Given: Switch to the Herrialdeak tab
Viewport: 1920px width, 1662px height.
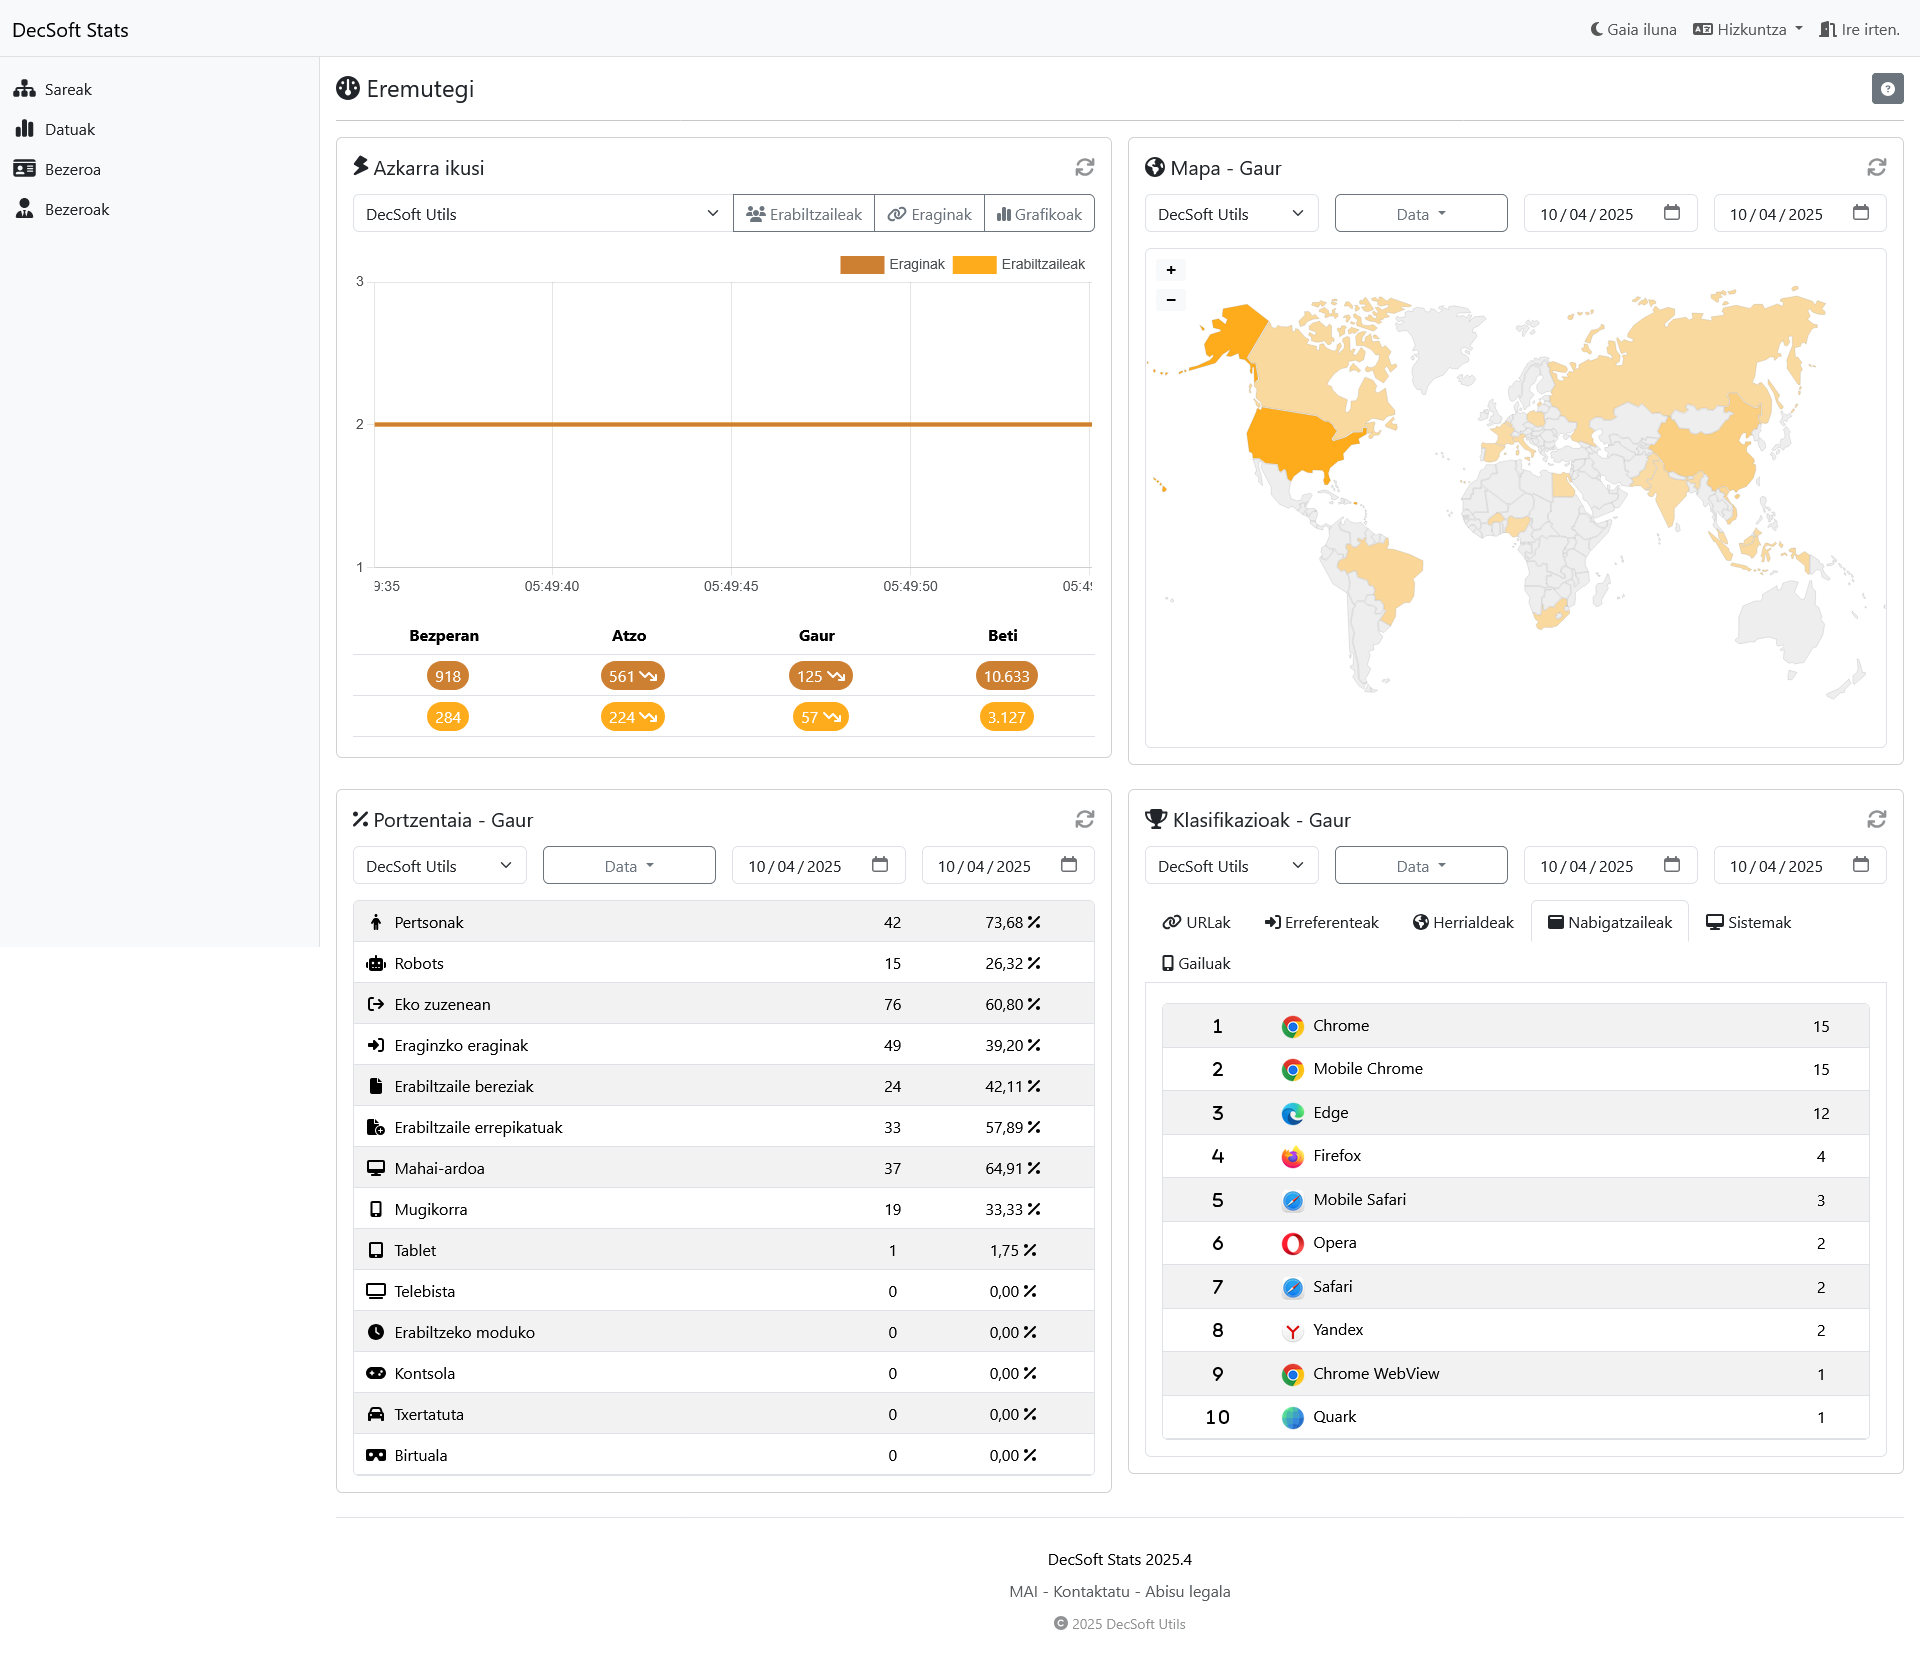Looking at the screenshot, I should click(1463, 922).
